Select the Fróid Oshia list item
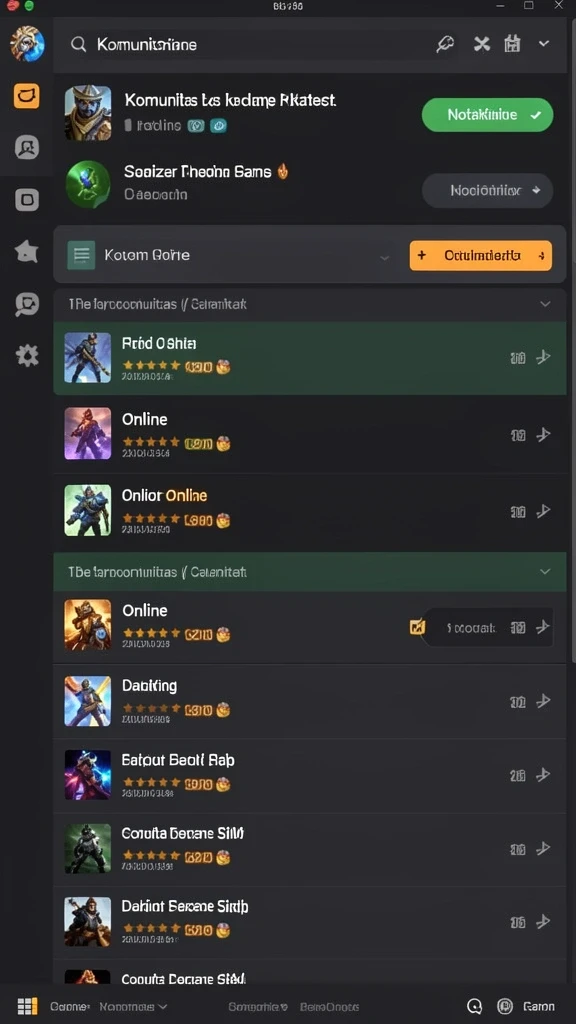Viewport: 576px width, 1024px height. 310,357
